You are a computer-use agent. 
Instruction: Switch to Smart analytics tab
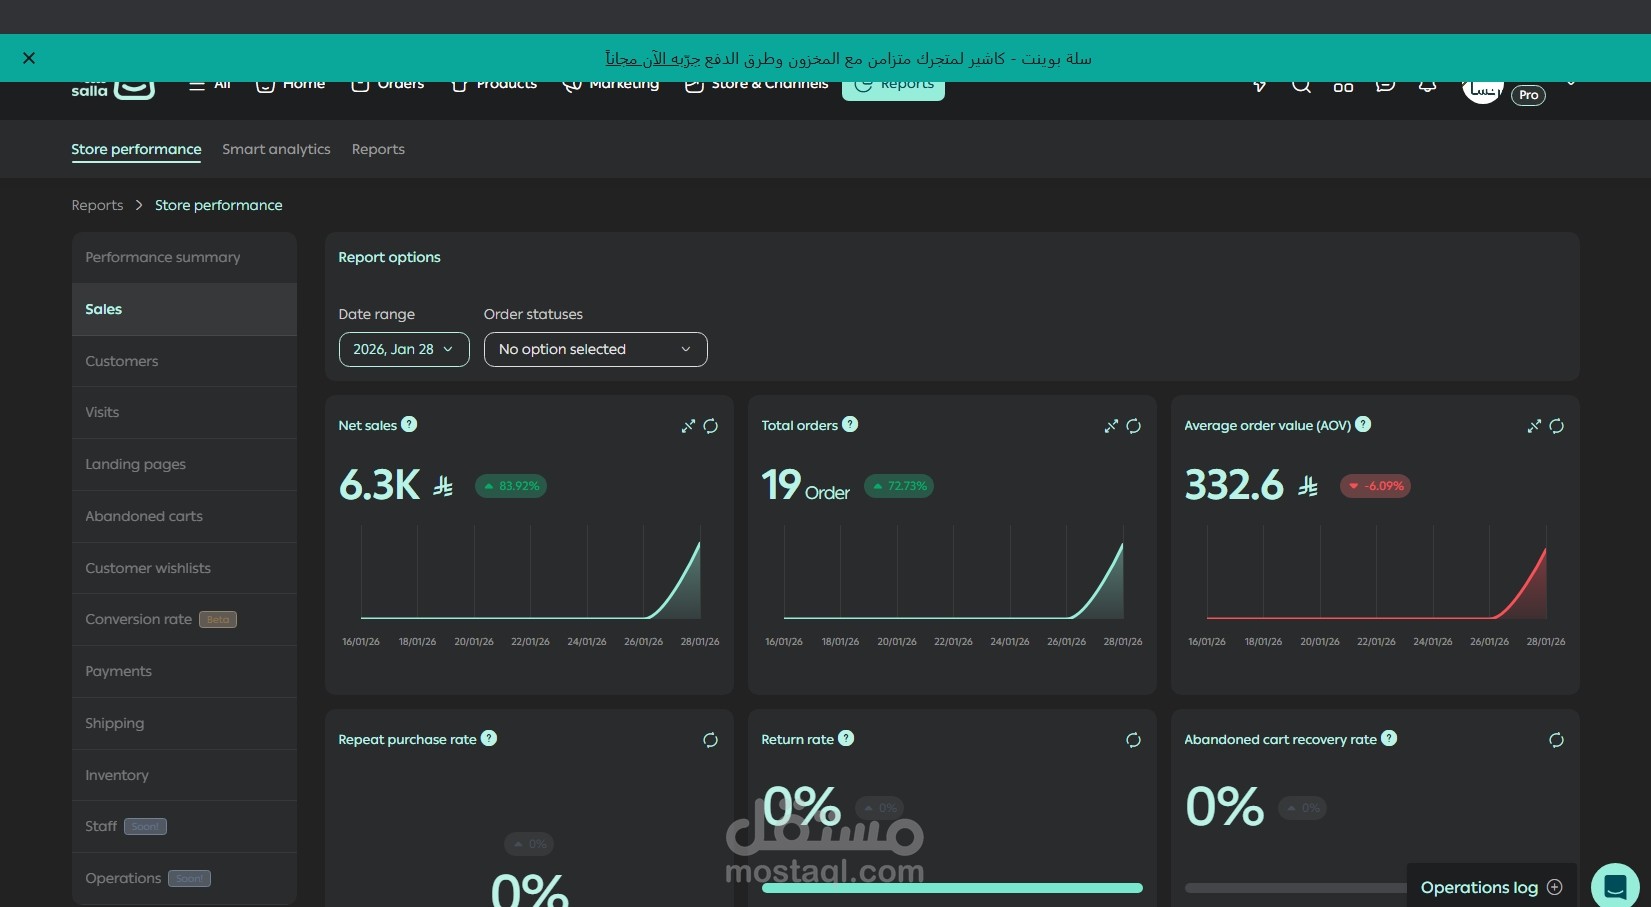276,149
